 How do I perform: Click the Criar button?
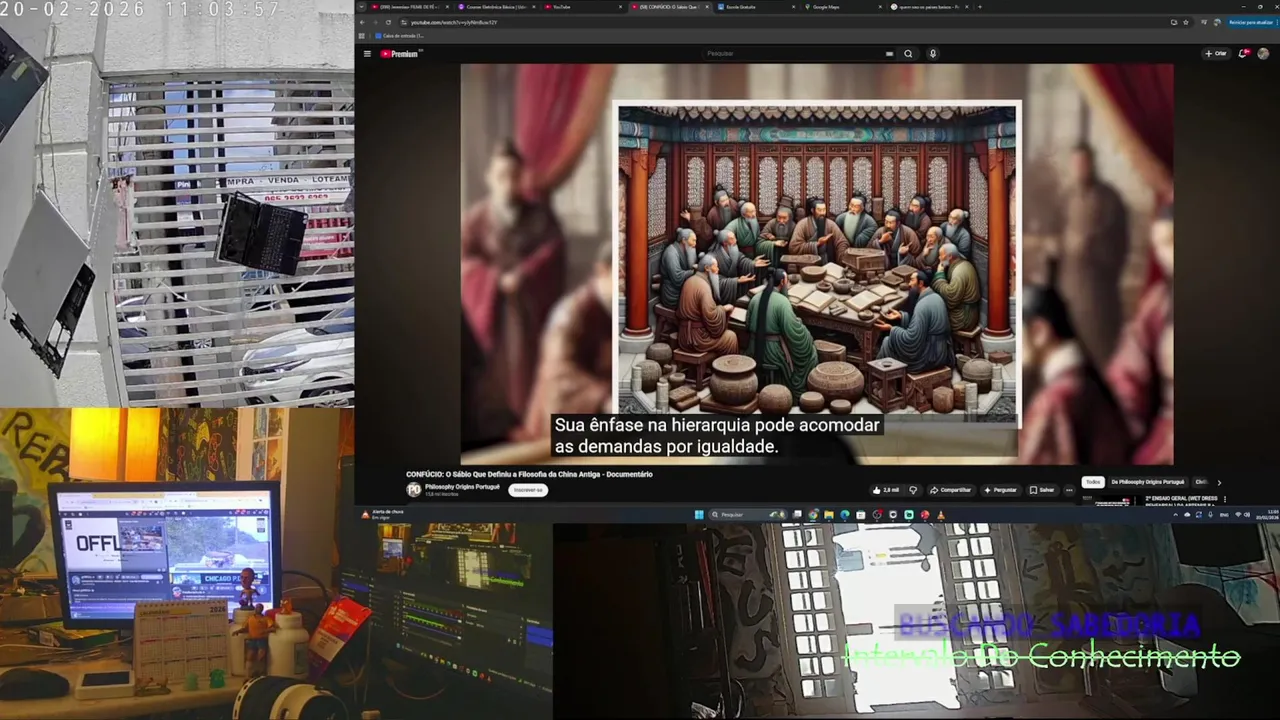point(1215,54)
